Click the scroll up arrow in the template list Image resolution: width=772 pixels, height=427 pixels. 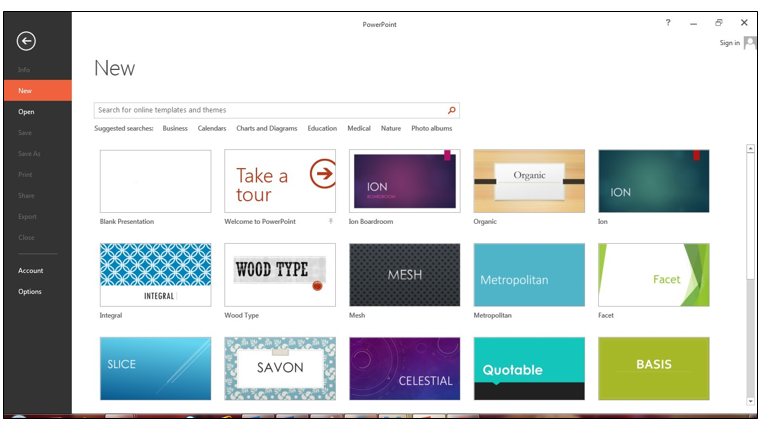click(751, 149)
